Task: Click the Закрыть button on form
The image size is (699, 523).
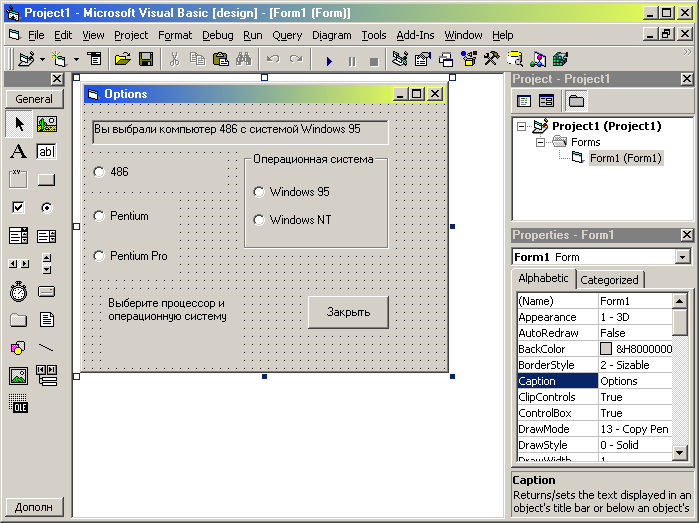Action: tap(348, 312)
